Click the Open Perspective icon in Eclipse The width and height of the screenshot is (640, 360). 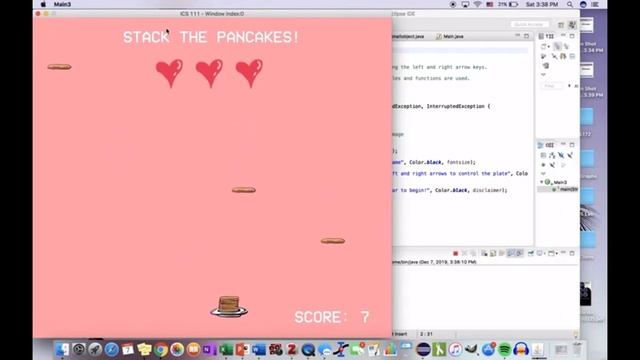pos(561,24)
